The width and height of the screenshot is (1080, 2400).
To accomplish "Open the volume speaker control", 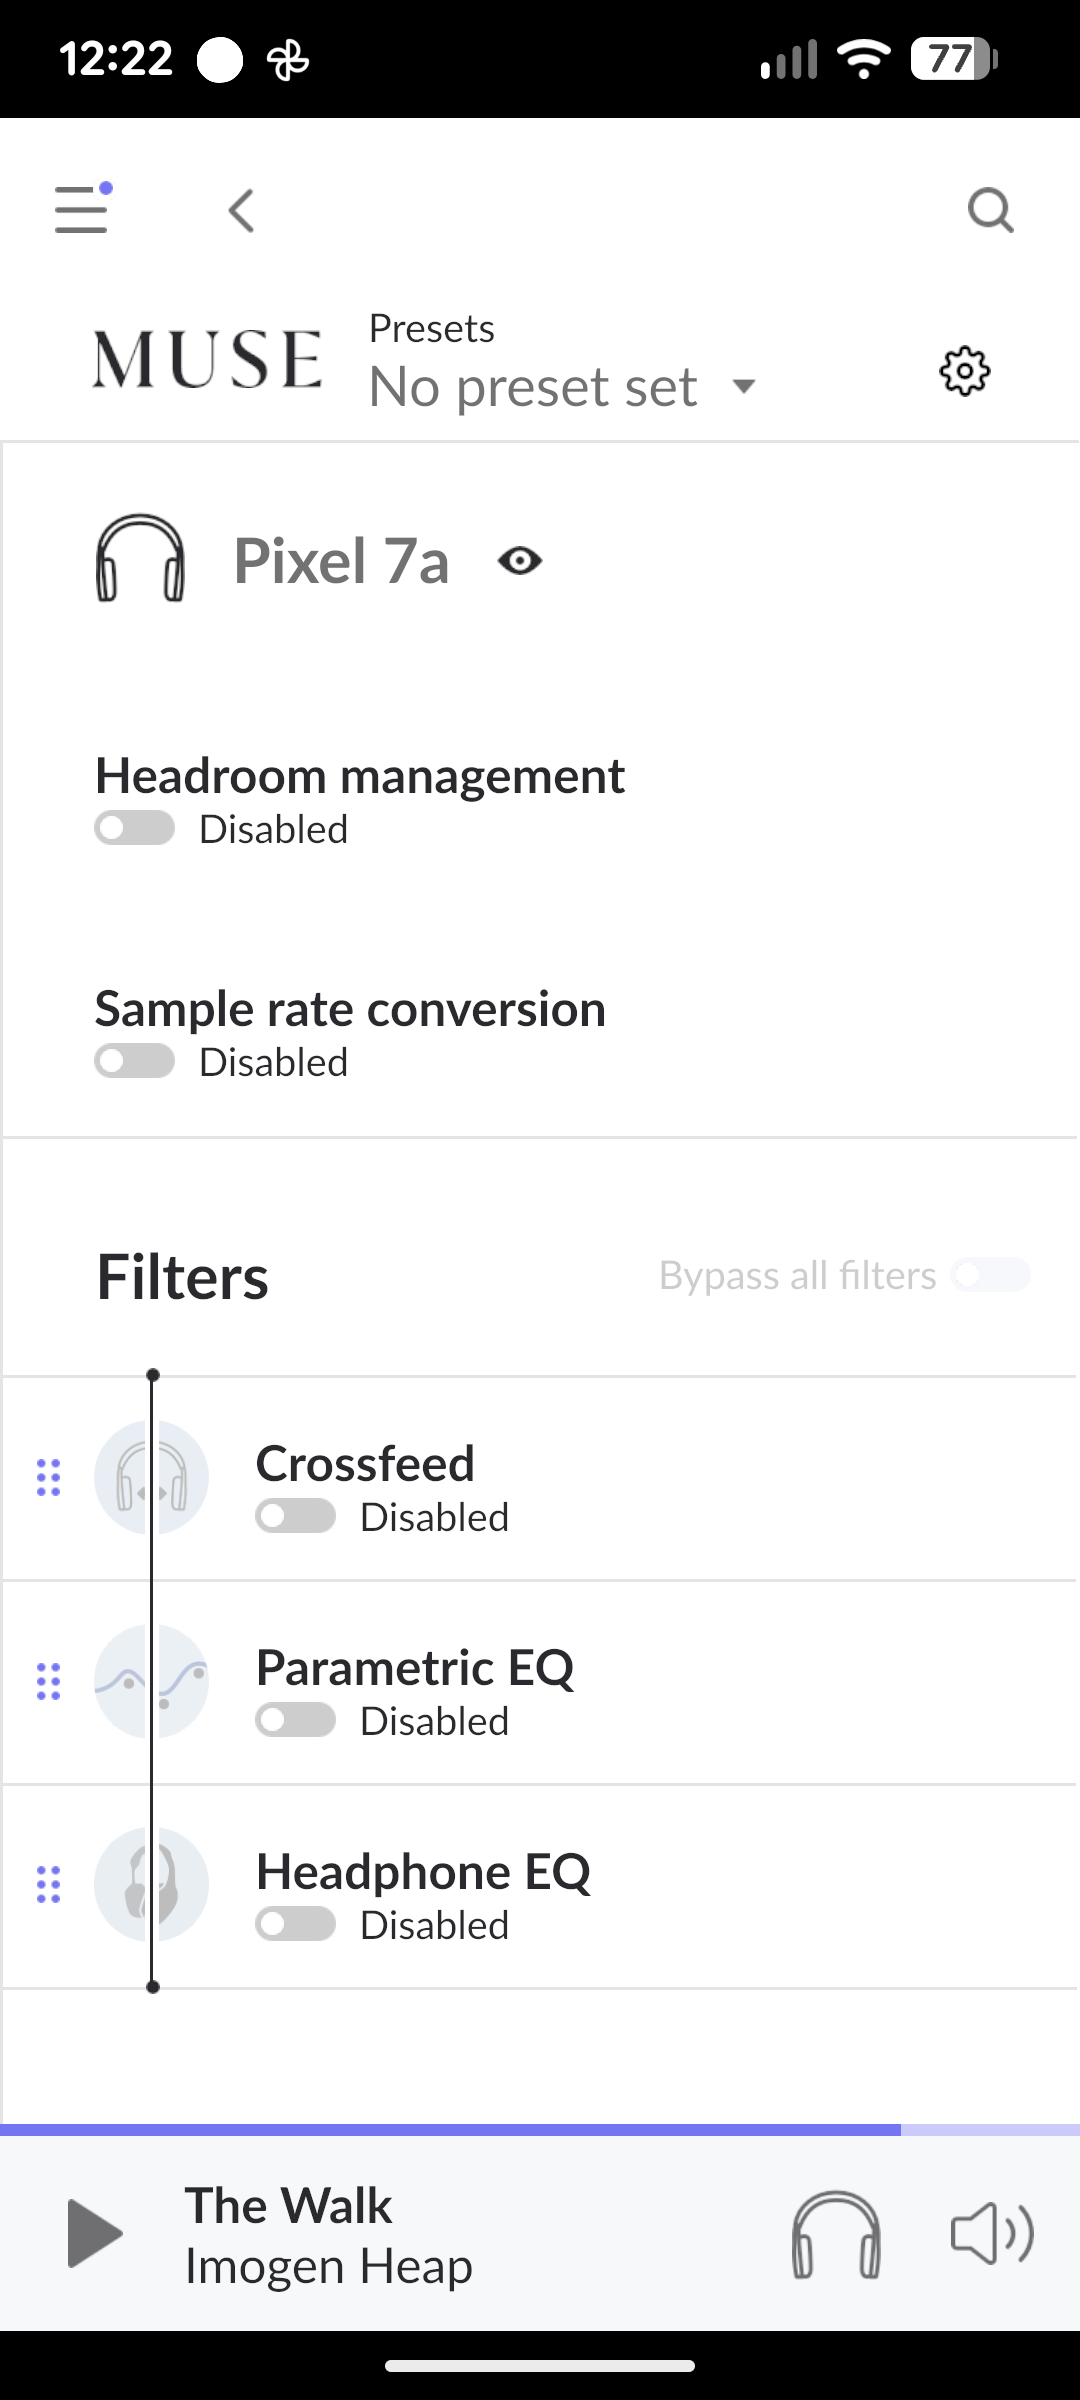I will pos(991,2233).
